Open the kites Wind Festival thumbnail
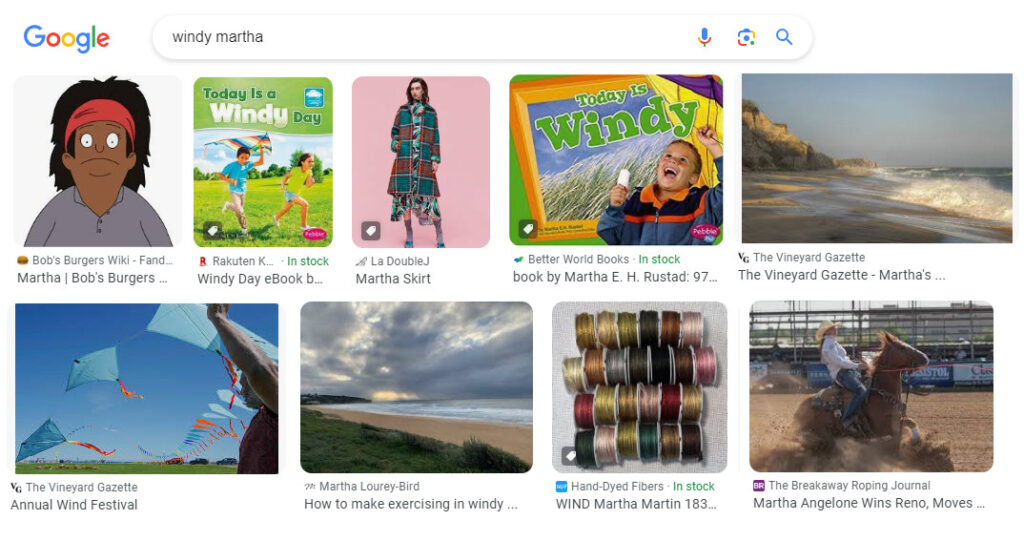1024x541 pixels. [x=146, y=388]
